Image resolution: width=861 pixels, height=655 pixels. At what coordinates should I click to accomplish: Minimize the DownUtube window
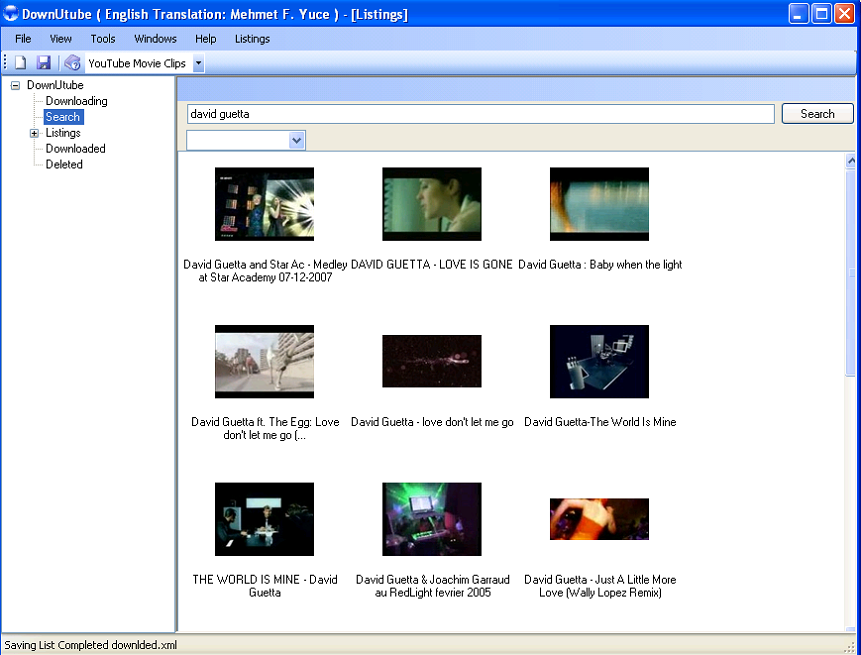[798, 14]
